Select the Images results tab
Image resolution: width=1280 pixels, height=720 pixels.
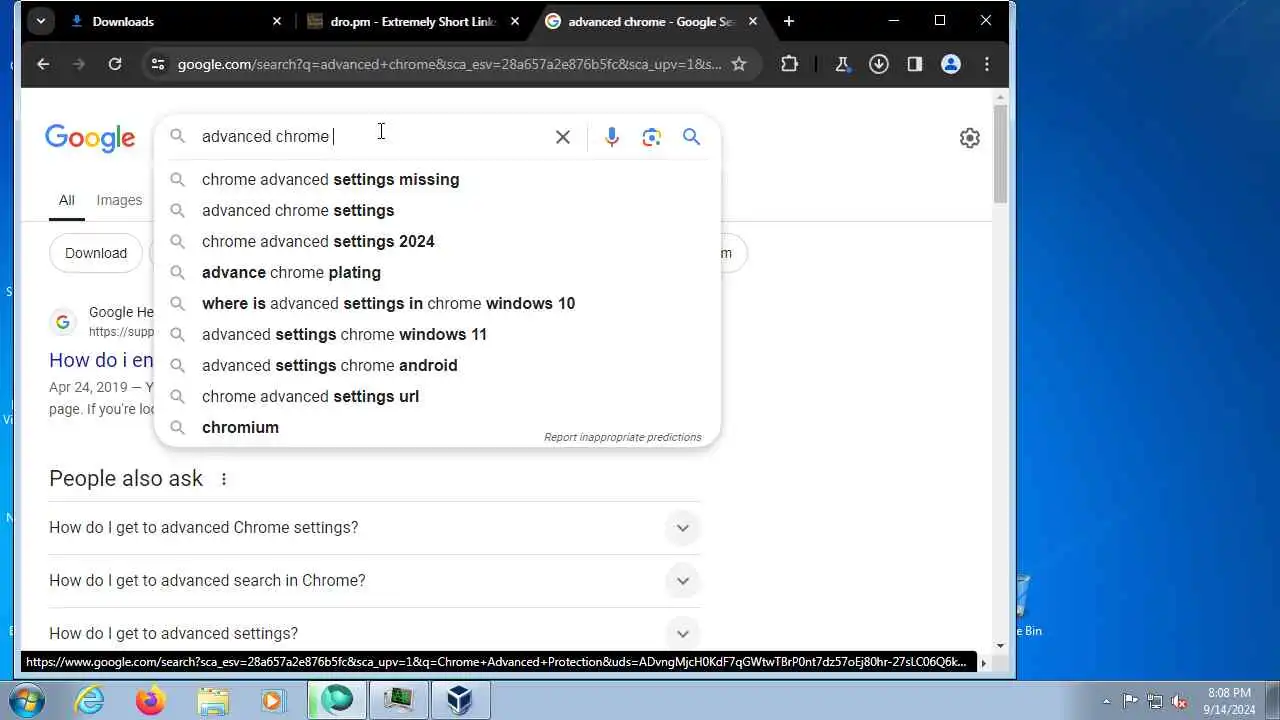pos(119,200)
